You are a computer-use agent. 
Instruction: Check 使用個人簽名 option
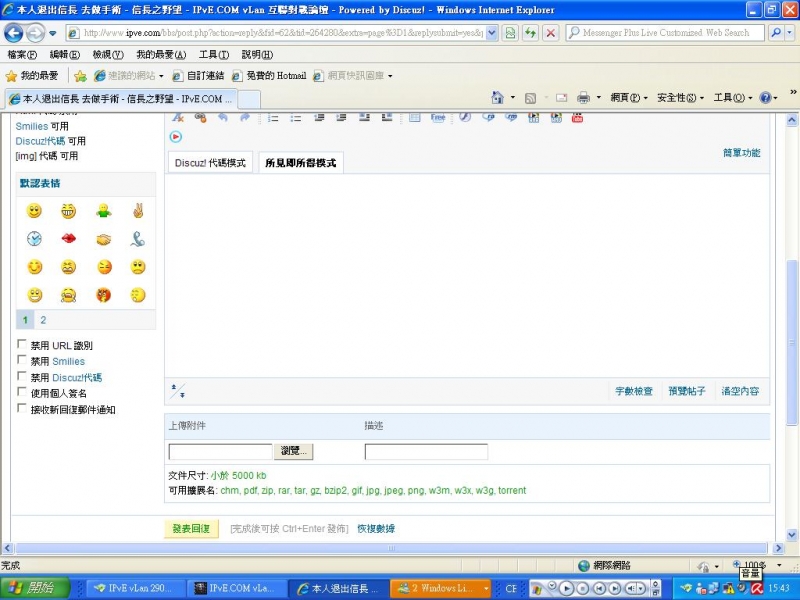tap(22, 392)
